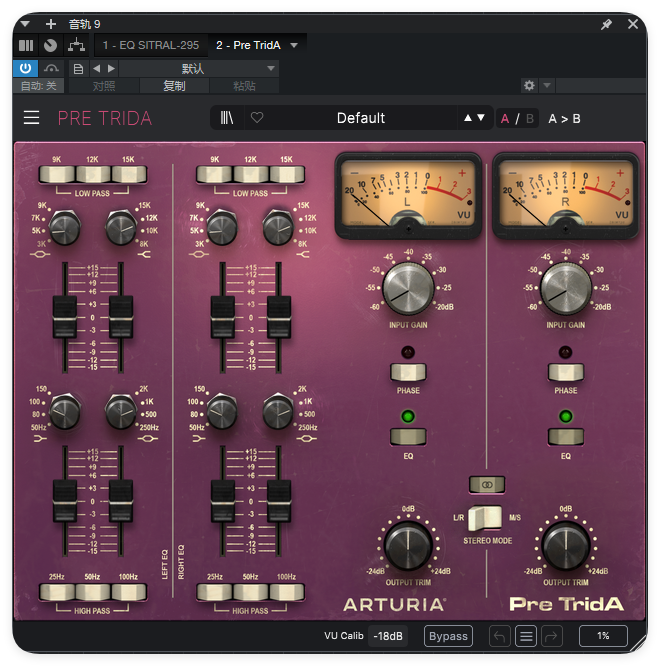This screenshot has height=666, width=660.
Task: Expand the plugin tab dropdown arrow
Action: 294,45
